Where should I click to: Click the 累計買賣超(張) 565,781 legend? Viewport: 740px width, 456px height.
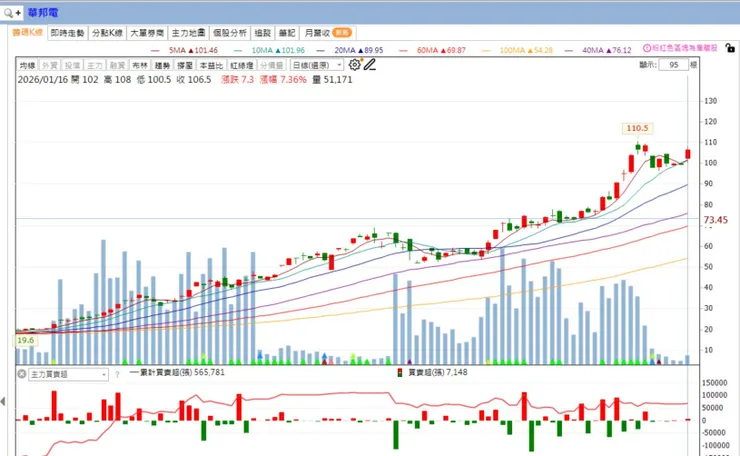click(177, 372)
